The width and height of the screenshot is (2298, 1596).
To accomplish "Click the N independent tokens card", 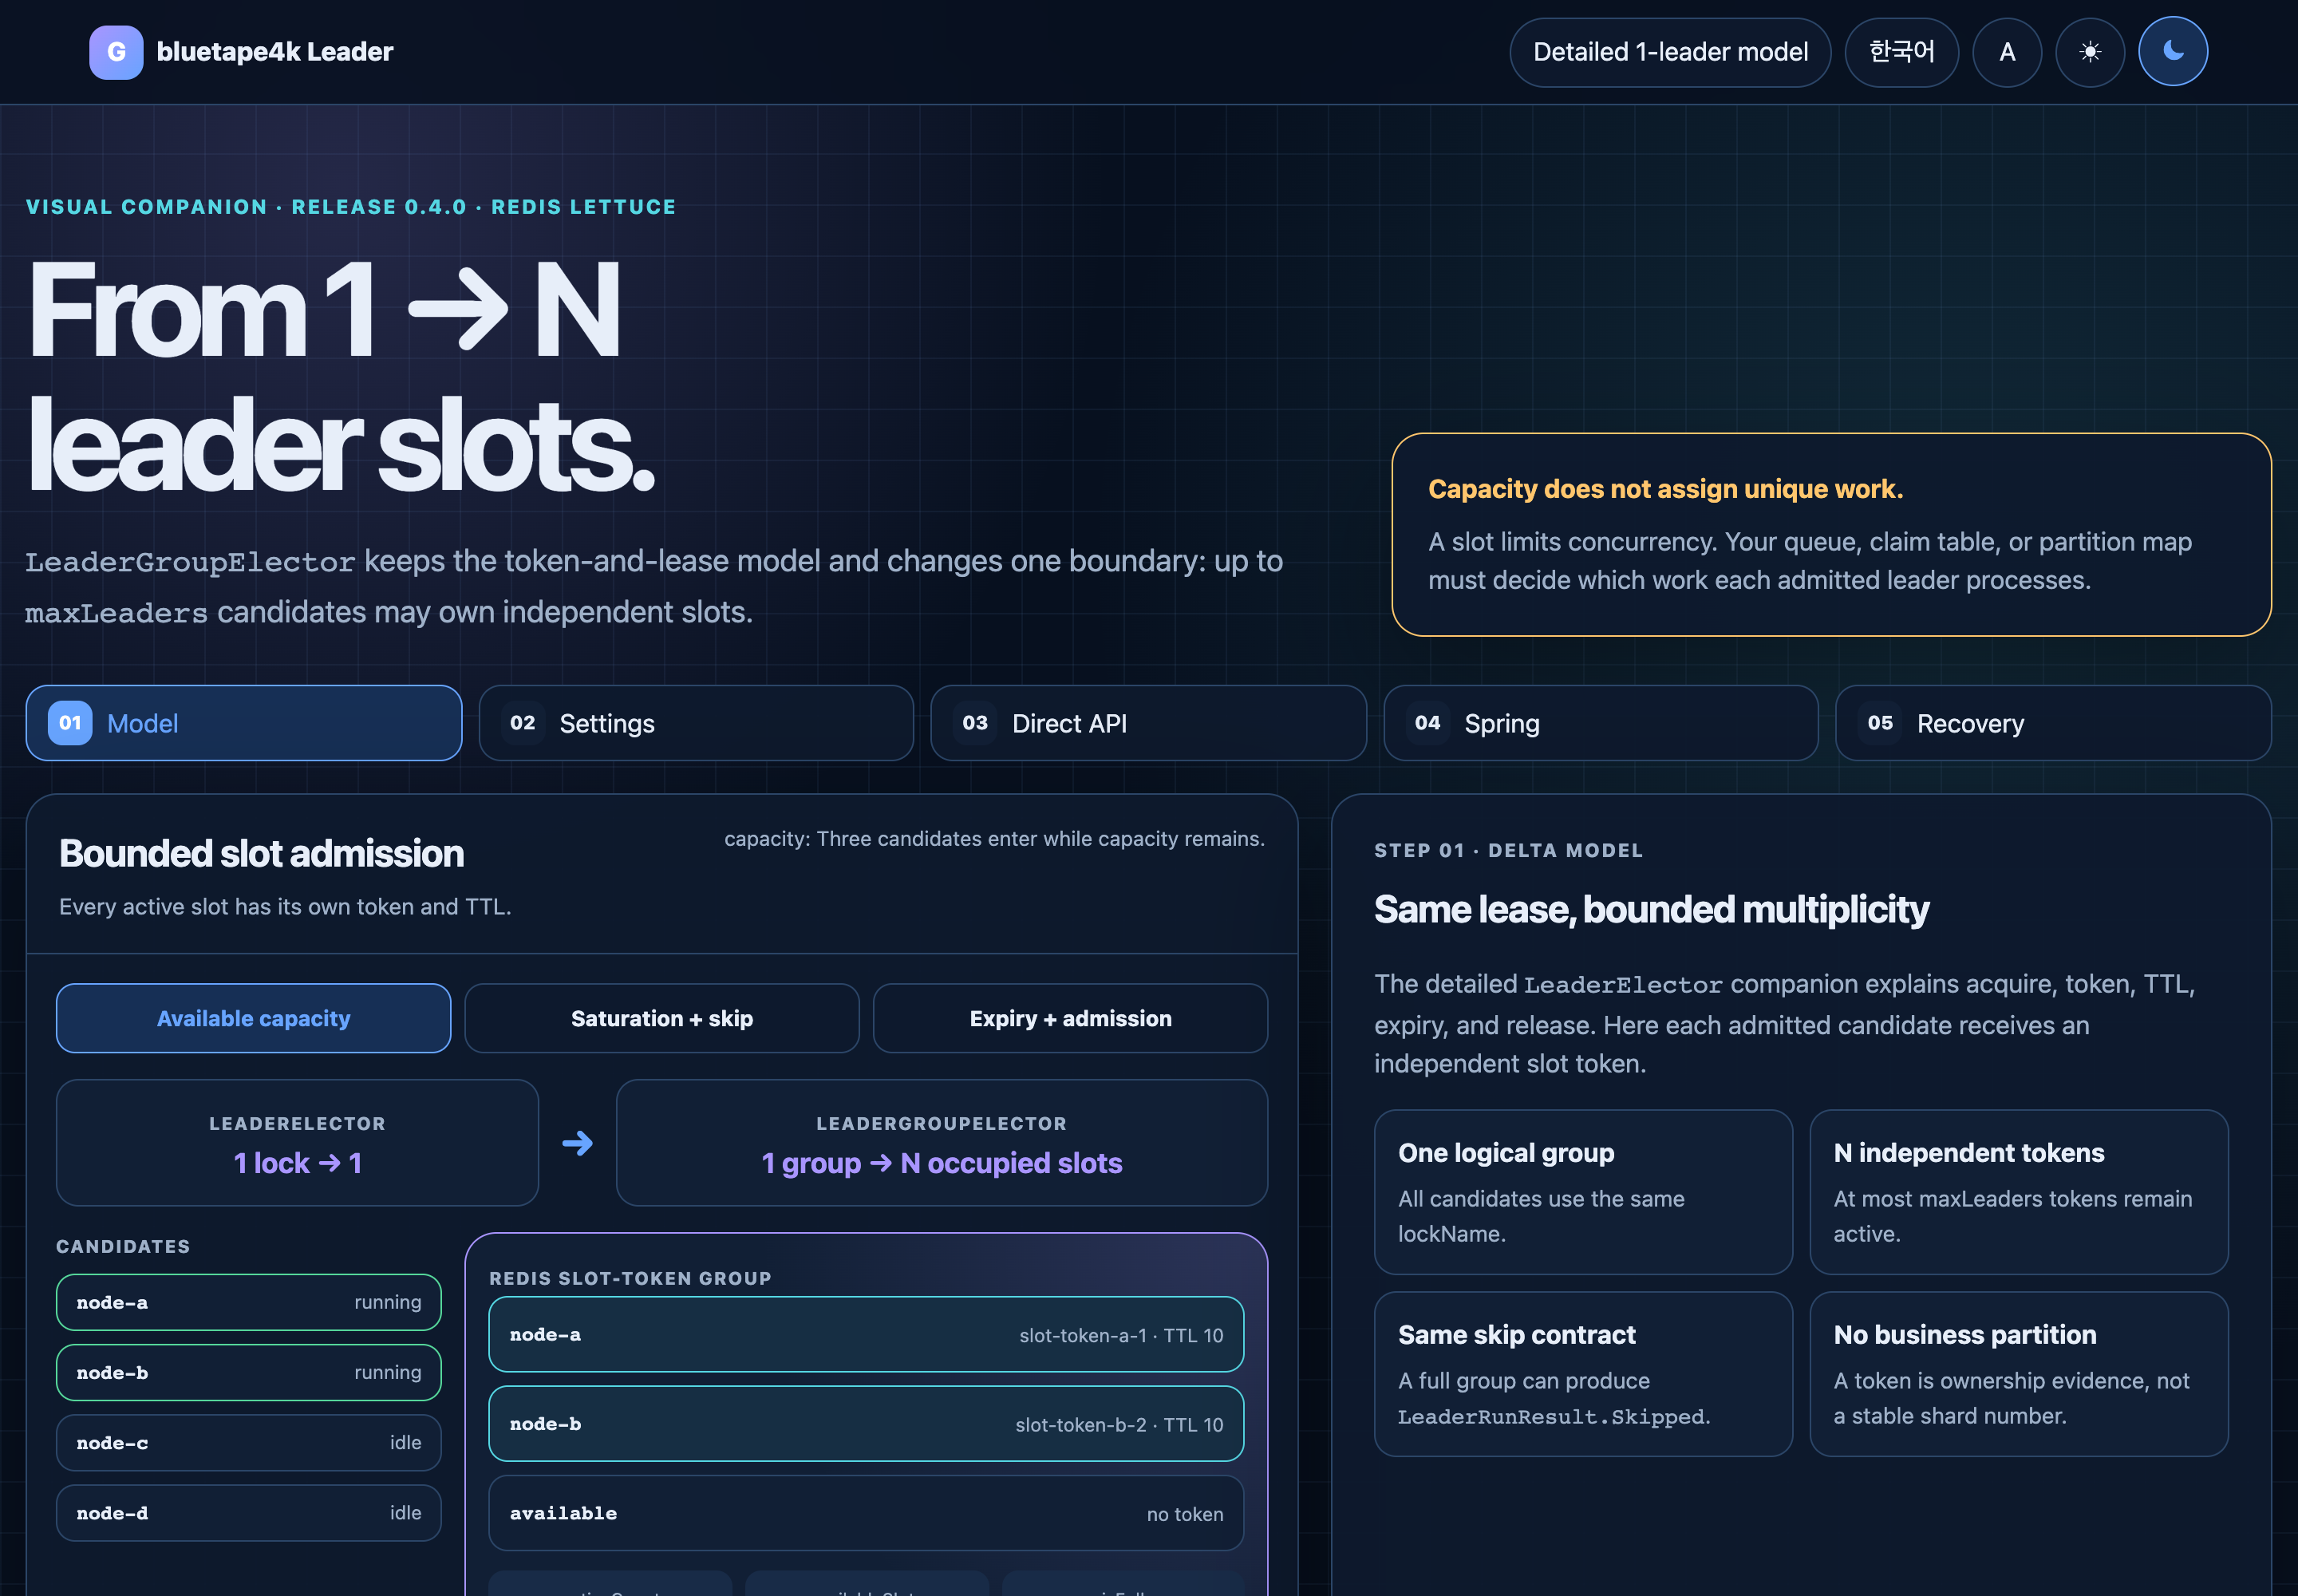I will [x=2019, y=1192].
